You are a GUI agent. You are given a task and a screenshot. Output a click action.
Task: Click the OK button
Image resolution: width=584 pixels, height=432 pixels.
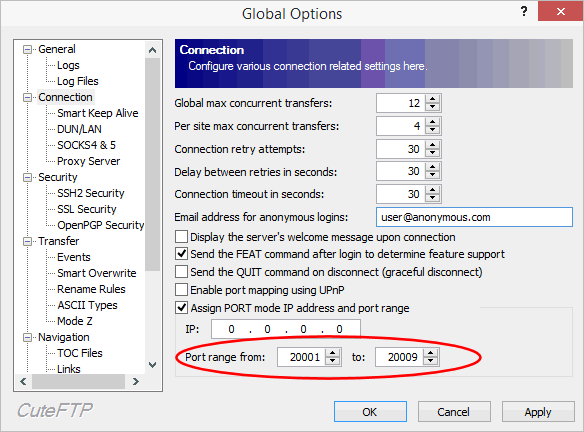coord(370,412)
